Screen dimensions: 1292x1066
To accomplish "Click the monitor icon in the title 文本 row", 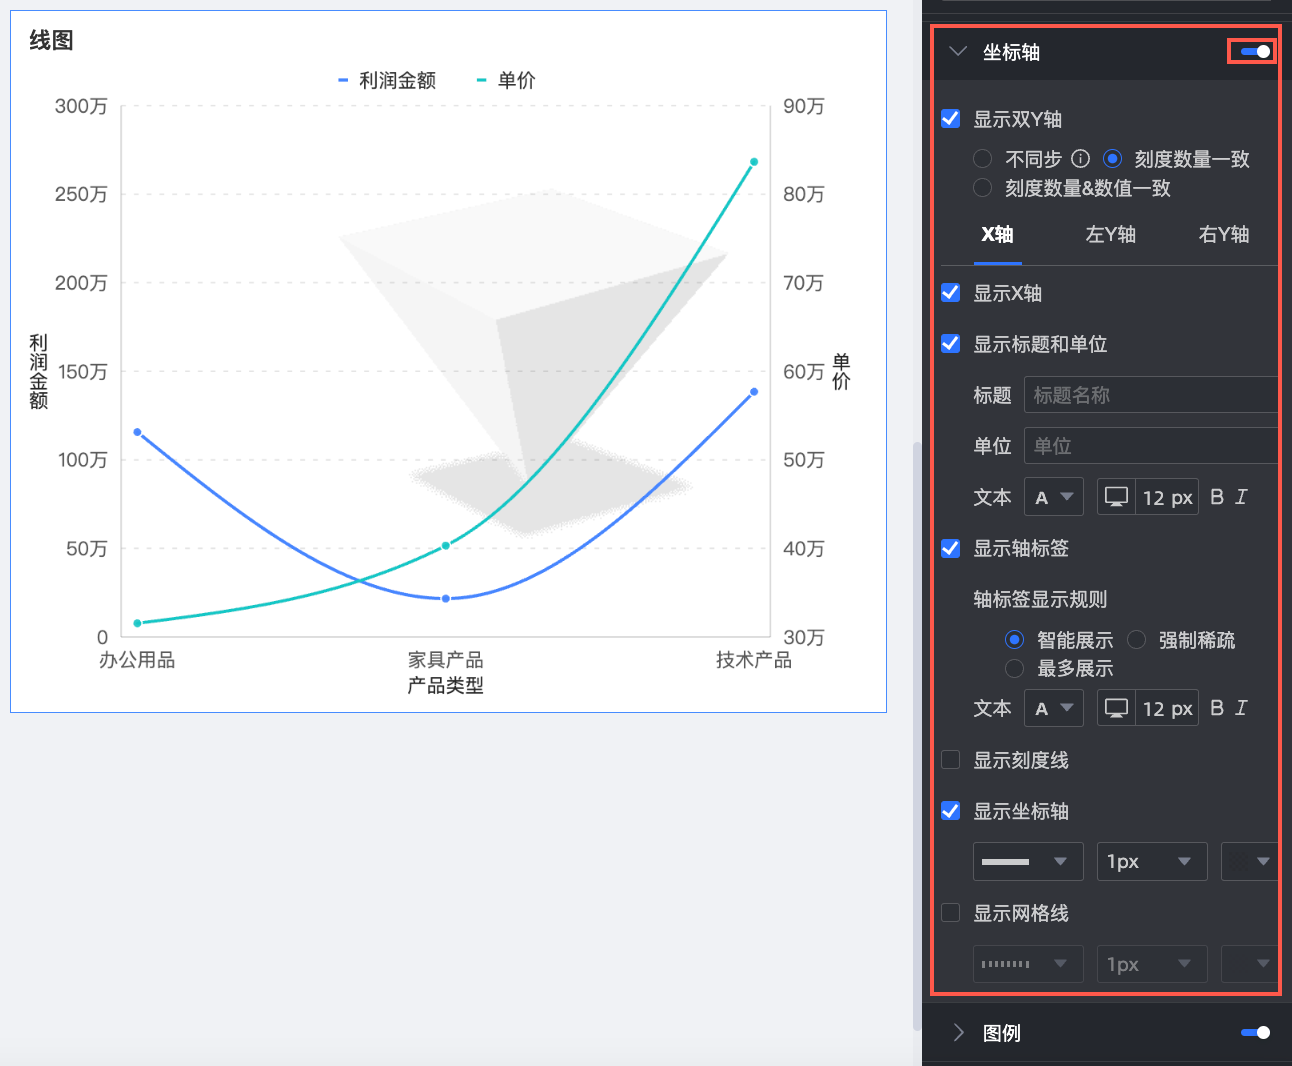I will (x=1116, y=496).
